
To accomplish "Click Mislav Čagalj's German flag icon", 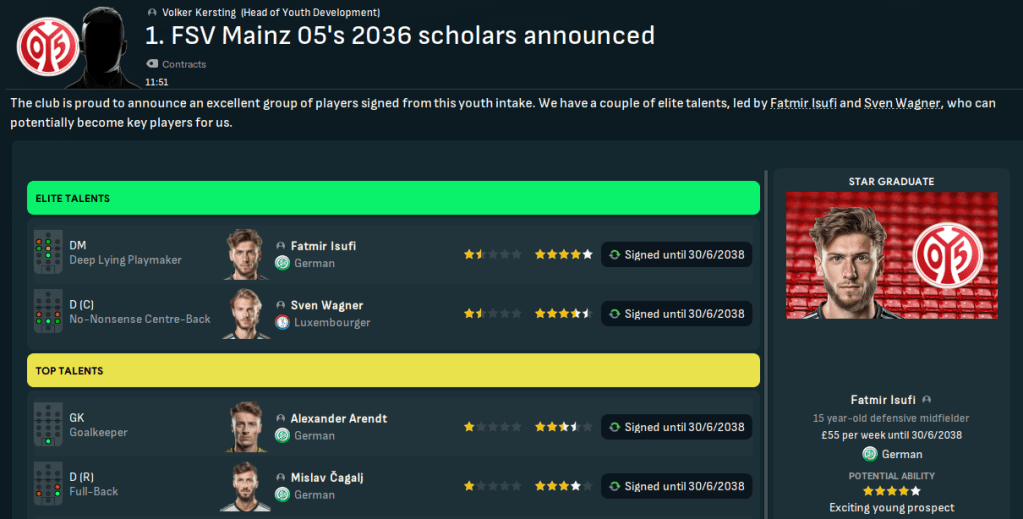I will pos(283,494).
